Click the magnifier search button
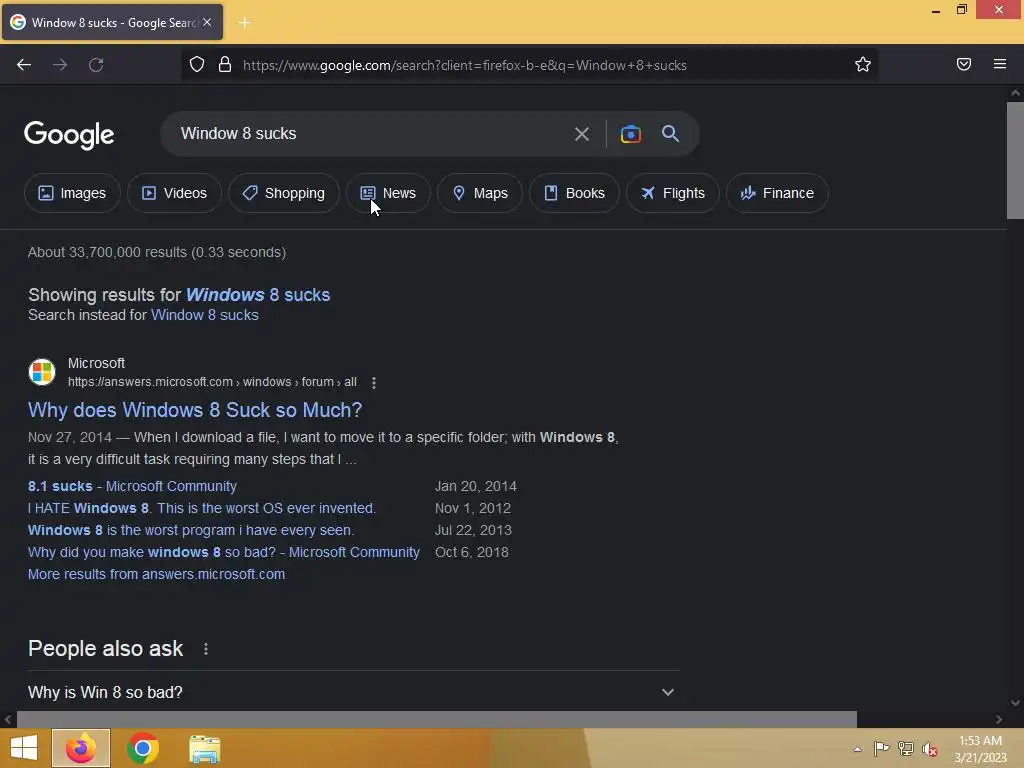 click(x=670, y=133)
